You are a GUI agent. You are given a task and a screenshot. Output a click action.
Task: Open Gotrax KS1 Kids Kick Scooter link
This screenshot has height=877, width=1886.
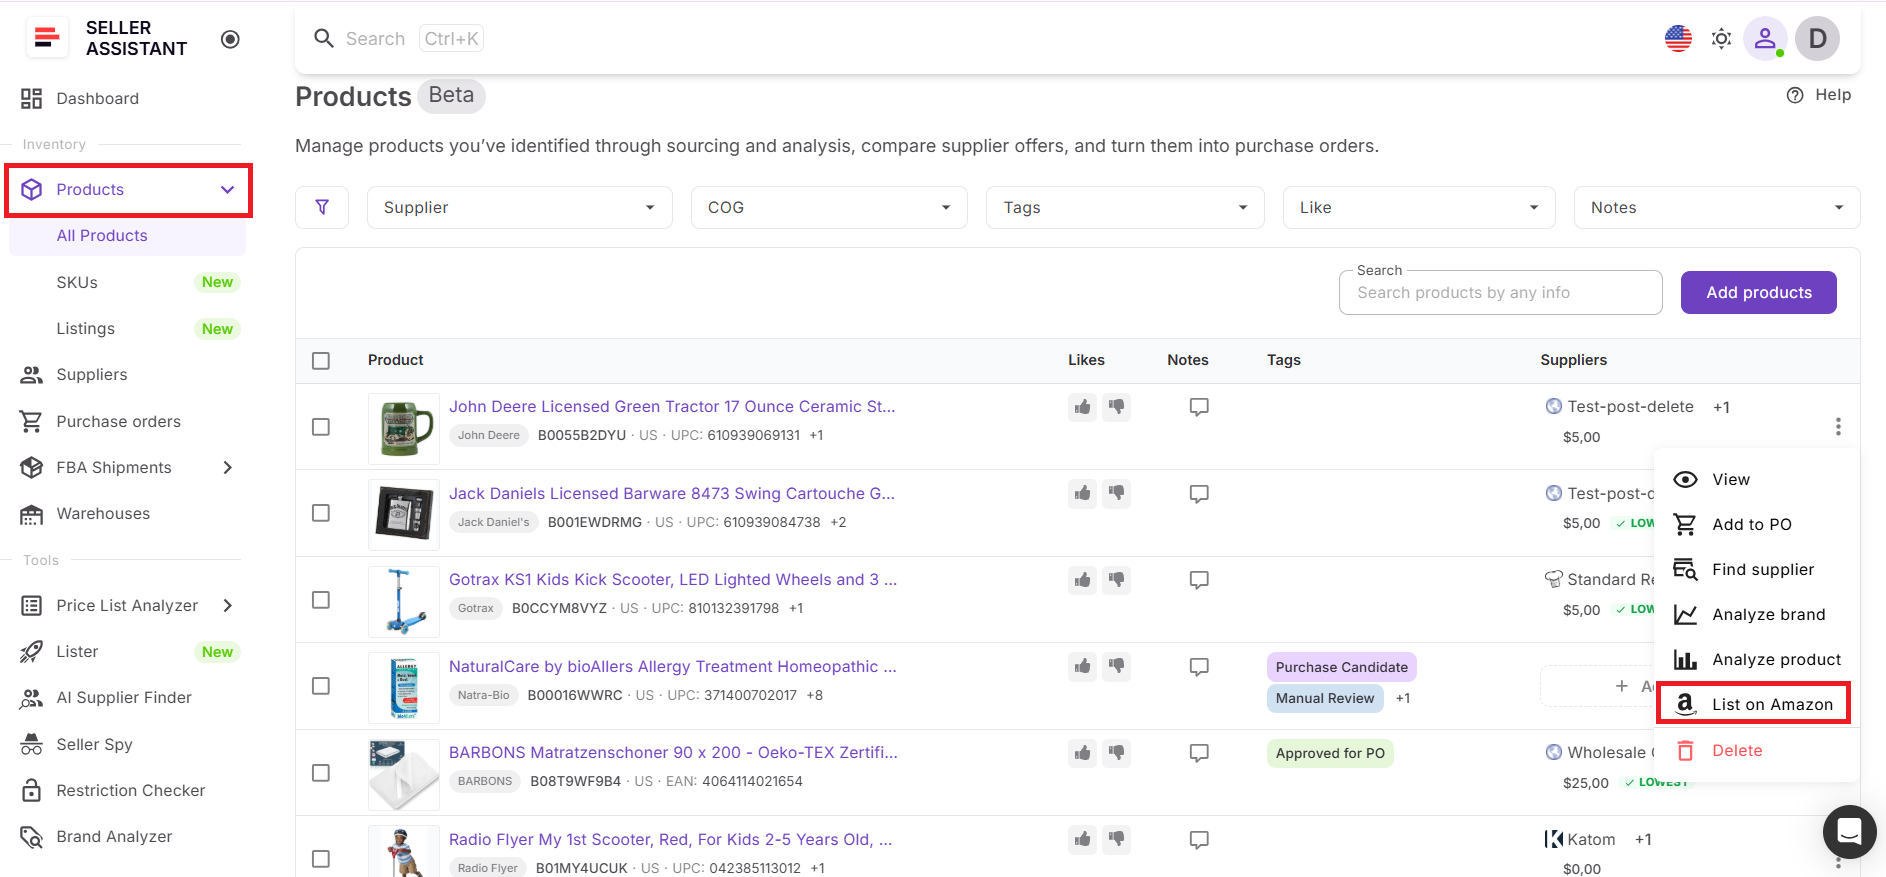(673, 579)
